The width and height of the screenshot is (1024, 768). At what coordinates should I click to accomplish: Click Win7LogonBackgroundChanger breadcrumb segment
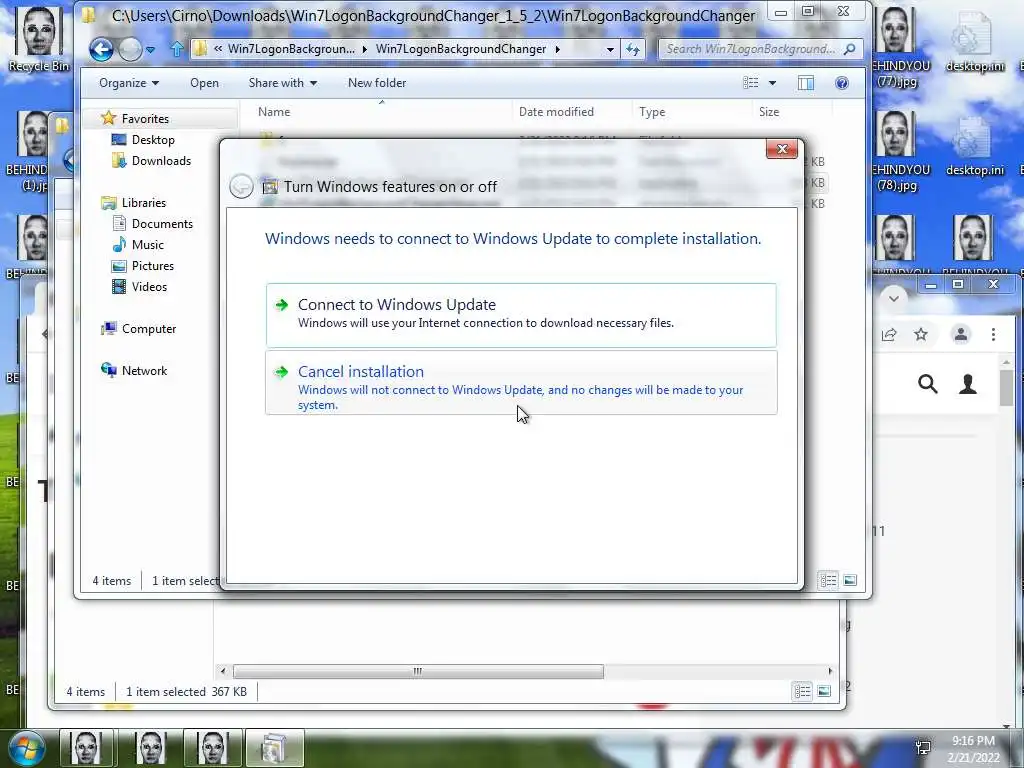[460, 49]
